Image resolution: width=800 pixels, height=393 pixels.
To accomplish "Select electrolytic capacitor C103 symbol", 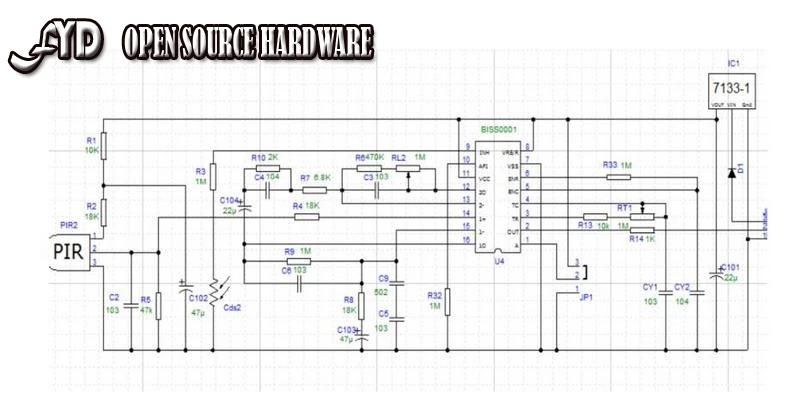I will (x=362, y=335).
